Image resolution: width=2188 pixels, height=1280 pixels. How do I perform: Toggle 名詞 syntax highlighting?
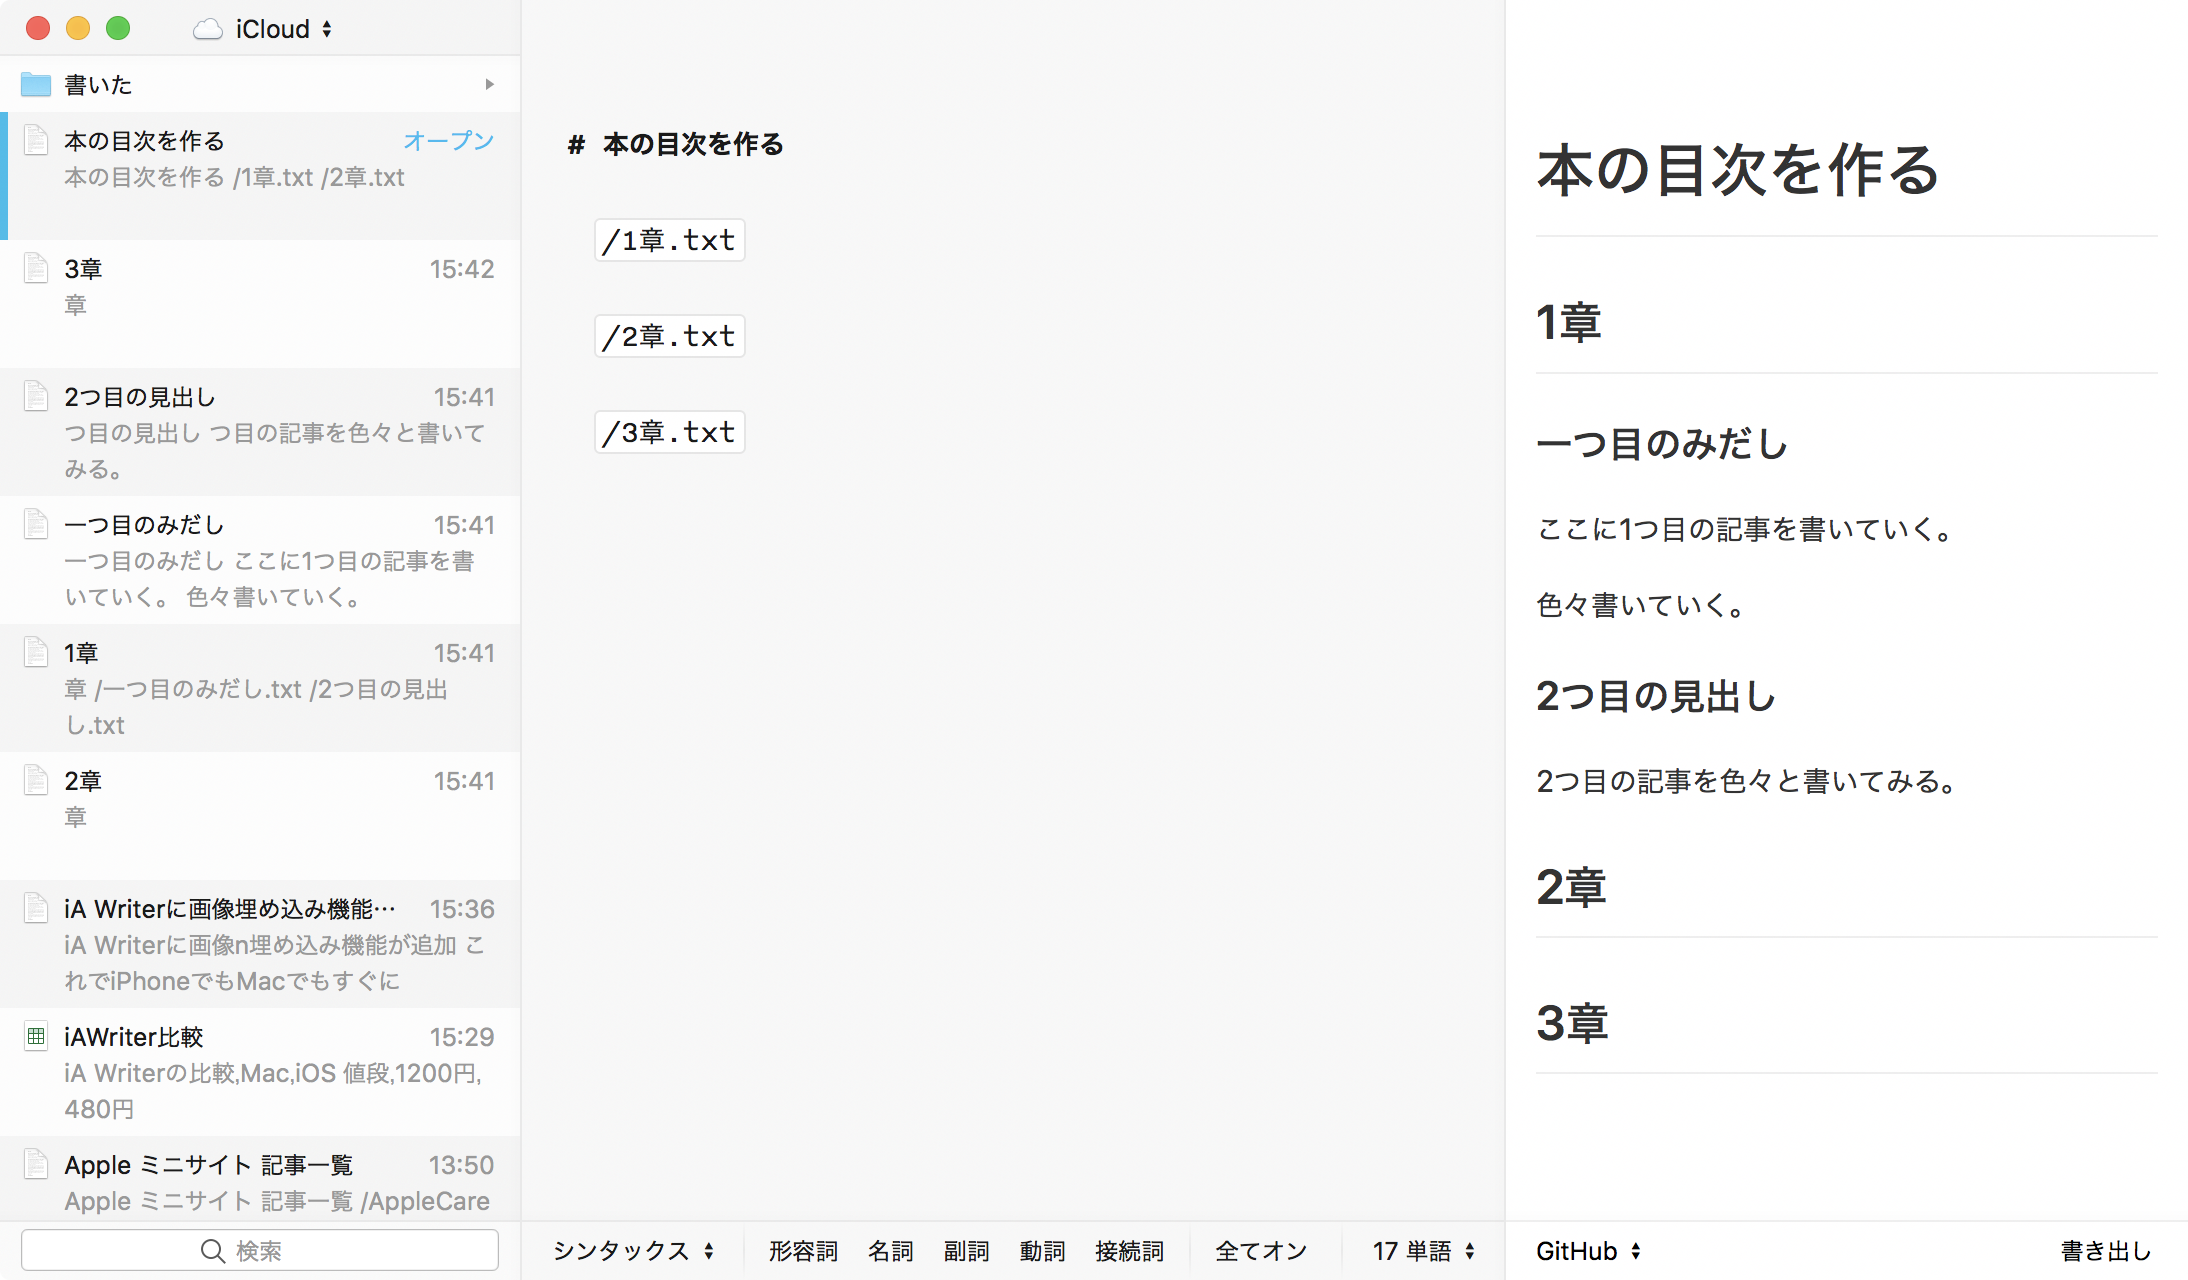[890, 1251]
